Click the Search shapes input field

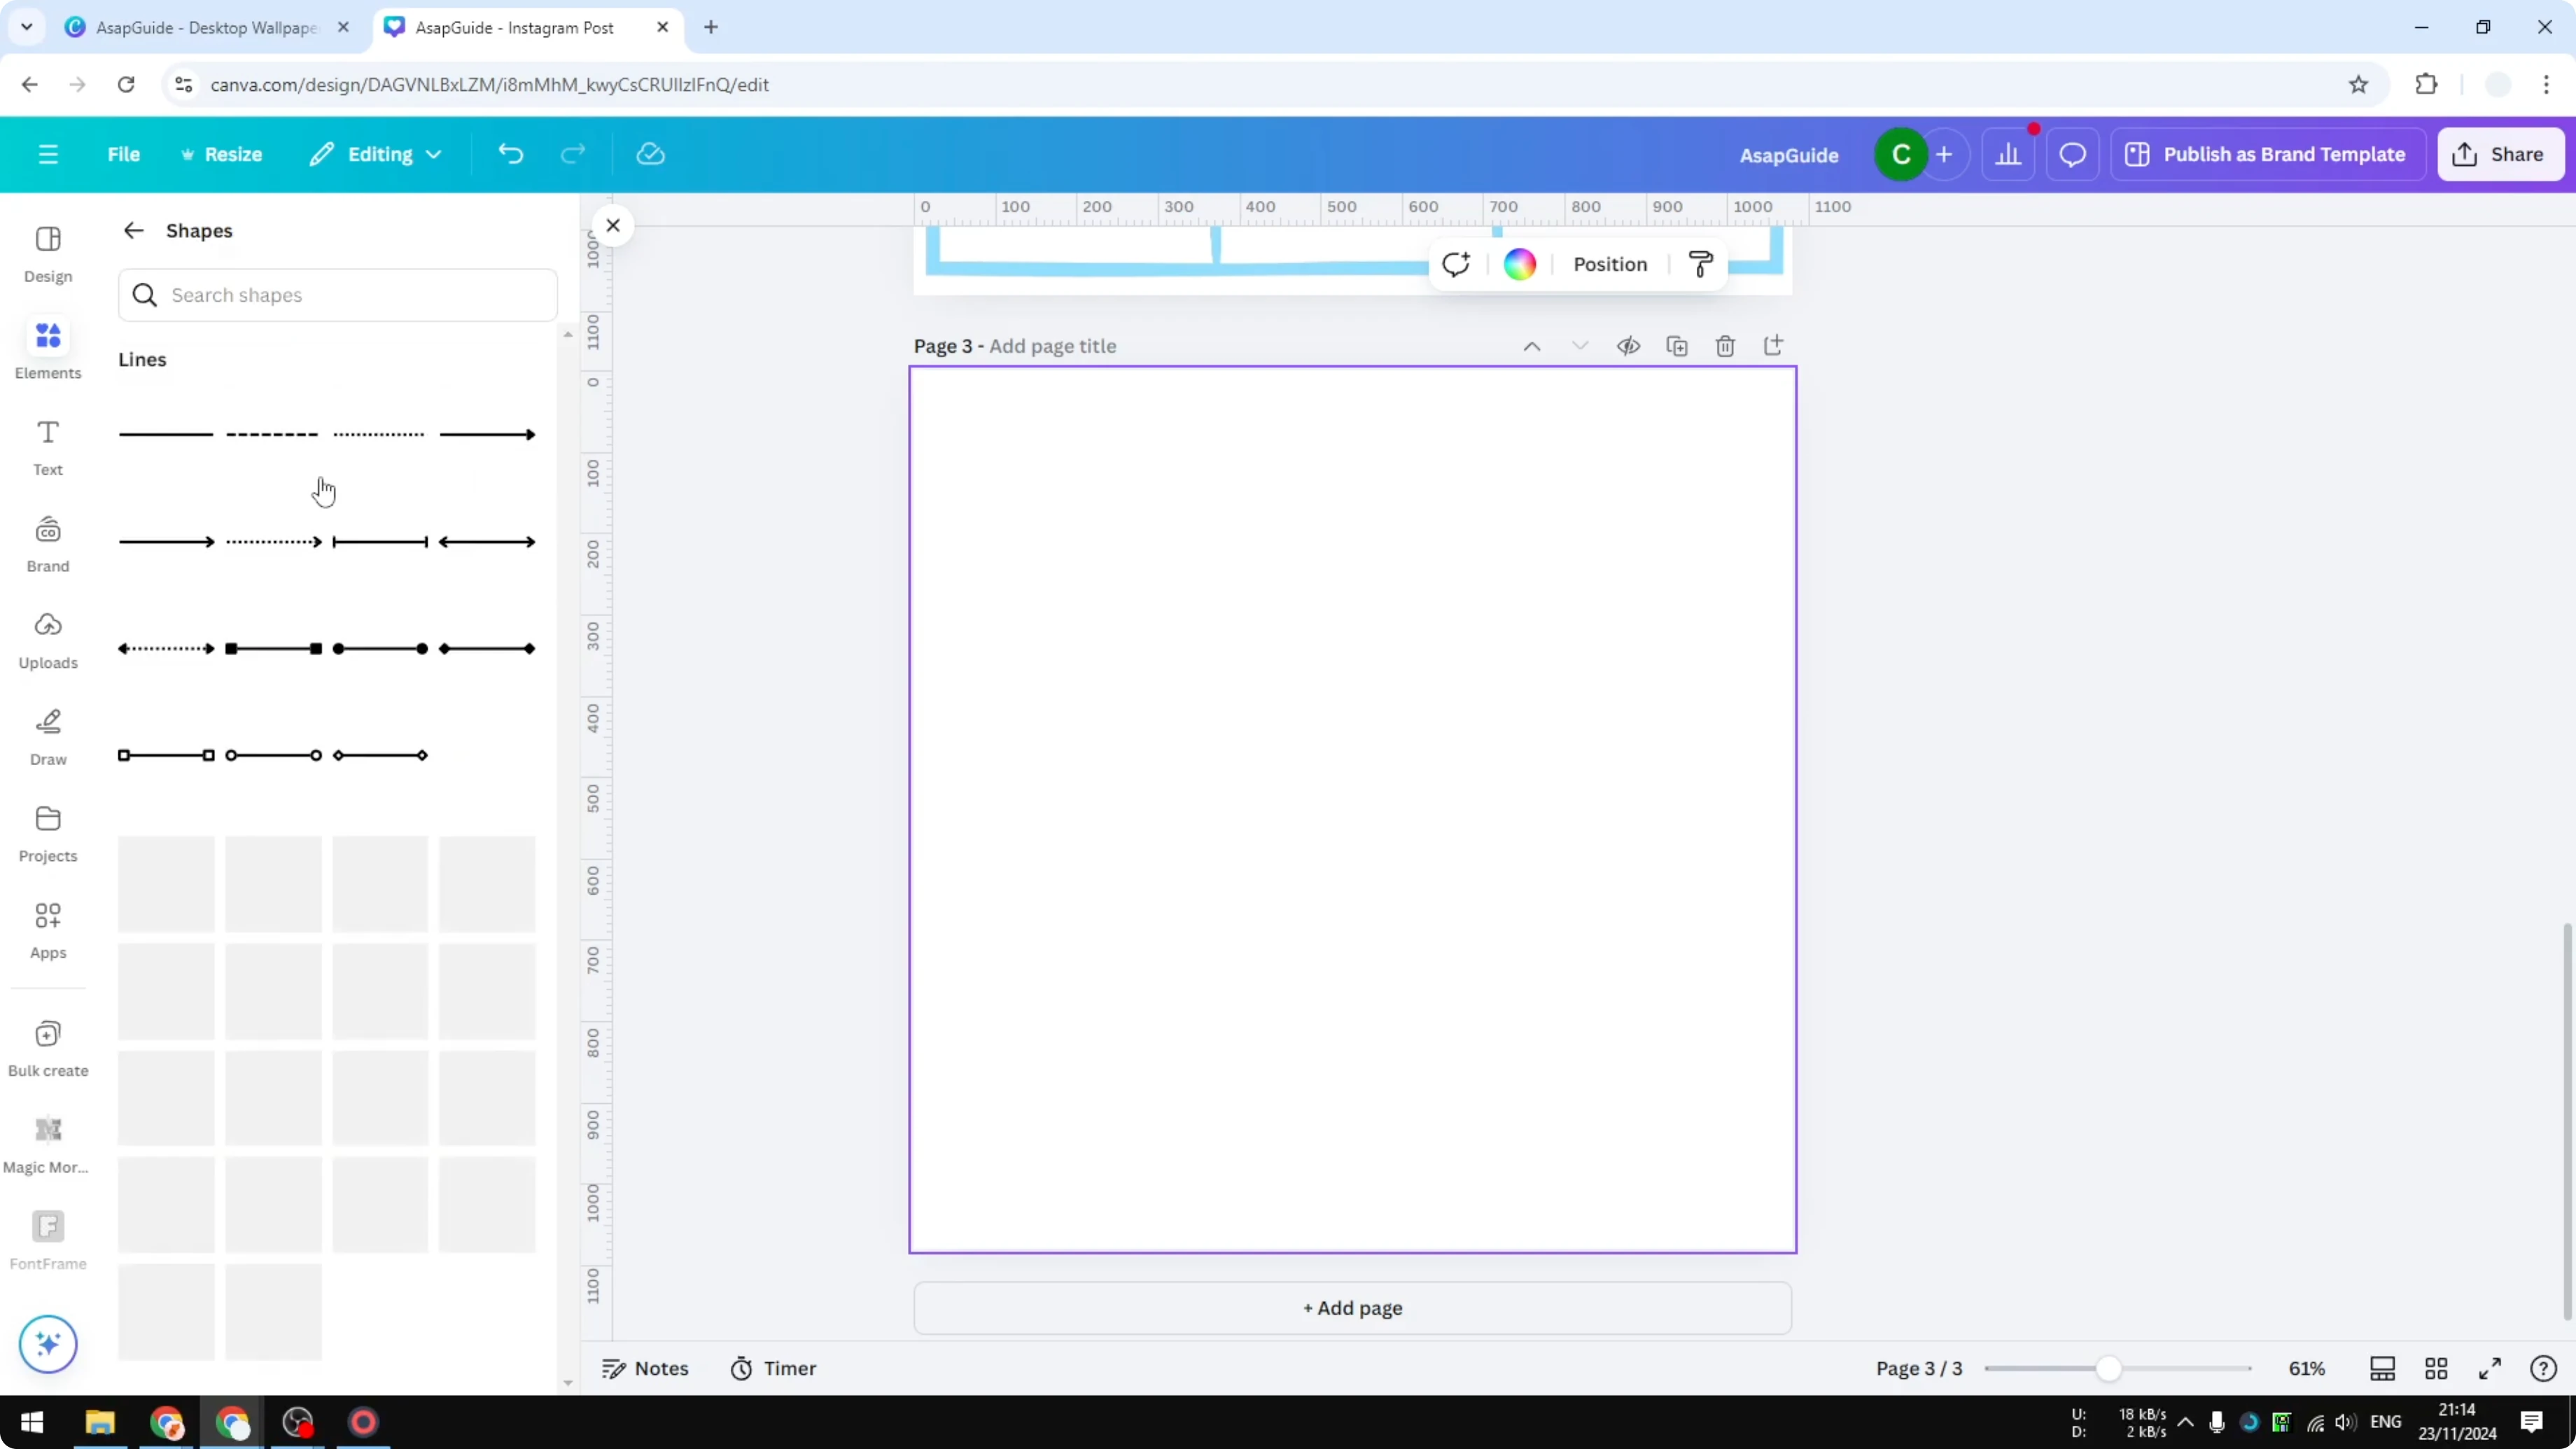tap(337, 295)
